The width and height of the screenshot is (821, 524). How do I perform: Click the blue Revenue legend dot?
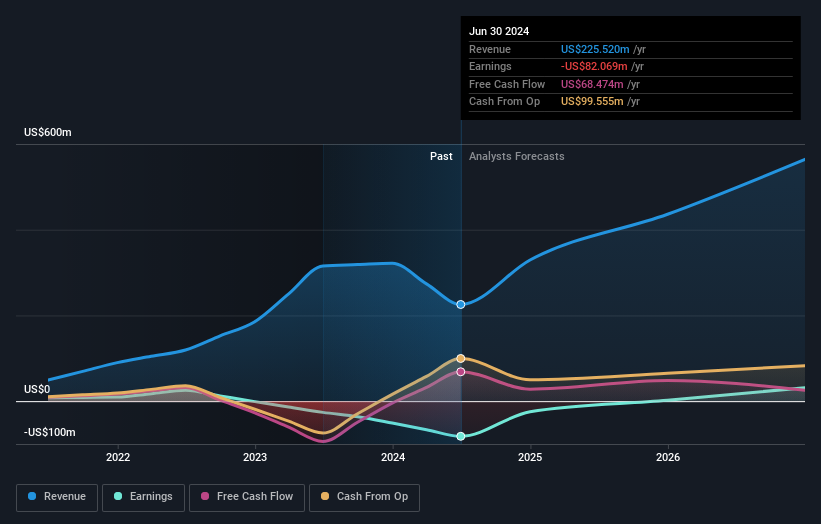click(32, 496)
